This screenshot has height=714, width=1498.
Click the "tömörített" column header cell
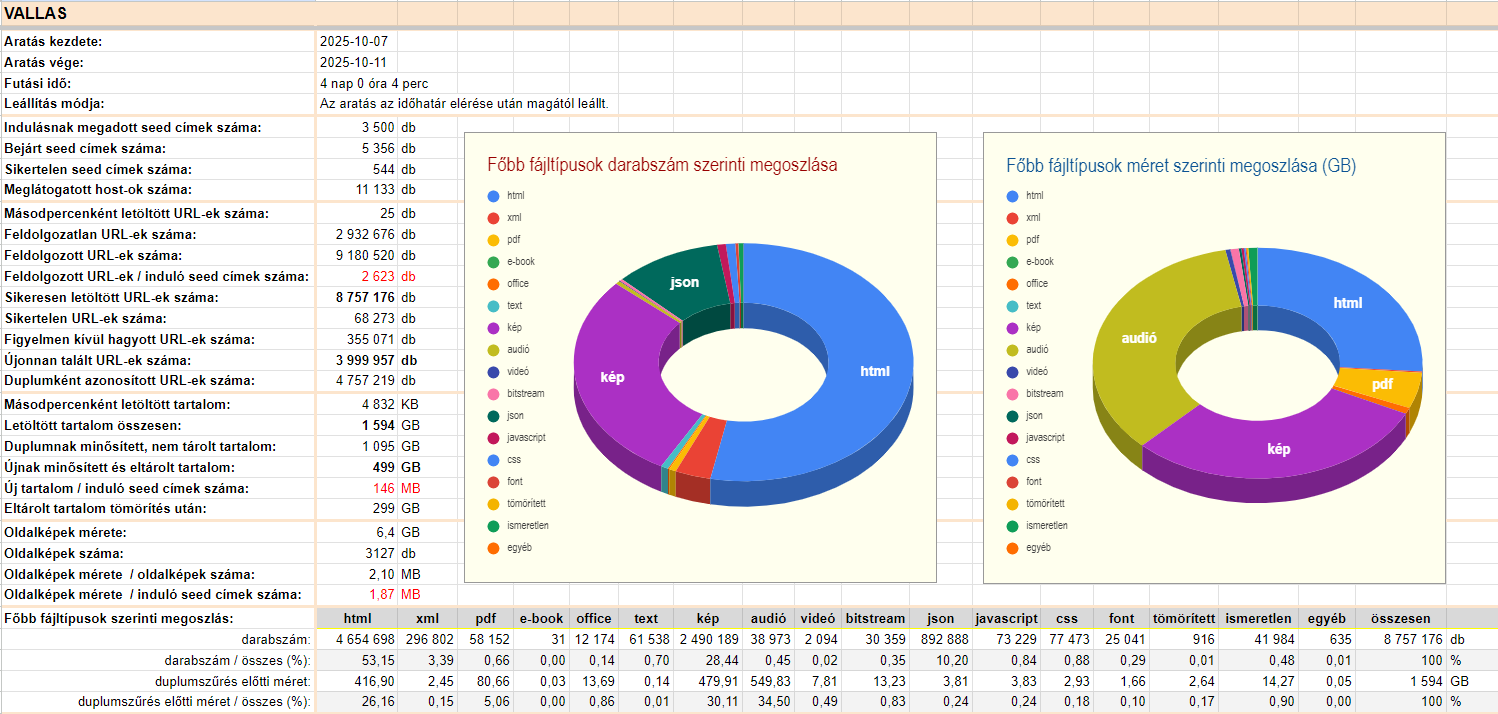[1183, 619]
